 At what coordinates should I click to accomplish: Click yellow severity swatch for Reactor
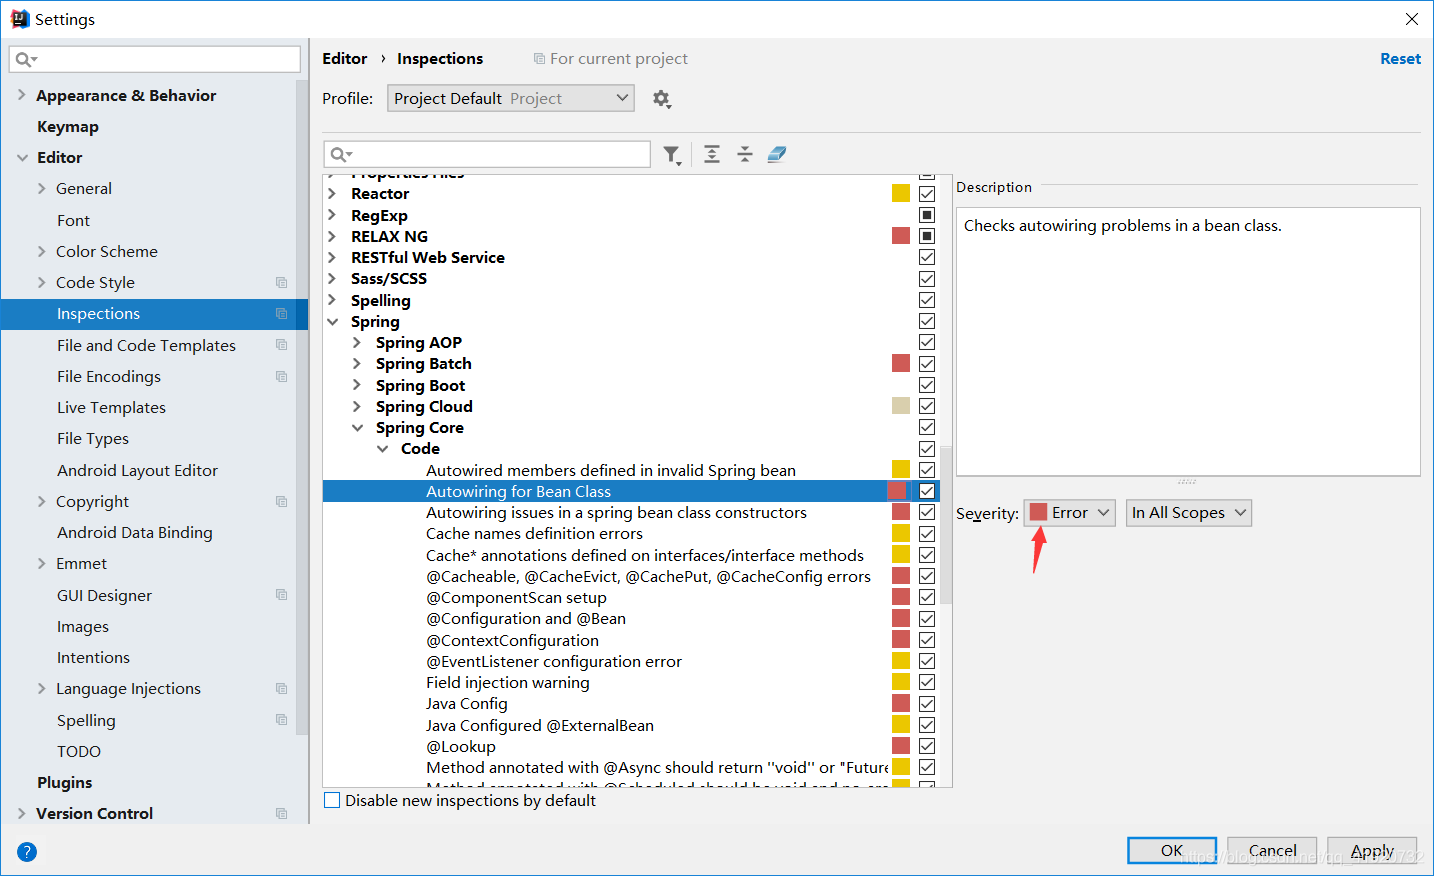pos(901,194)
